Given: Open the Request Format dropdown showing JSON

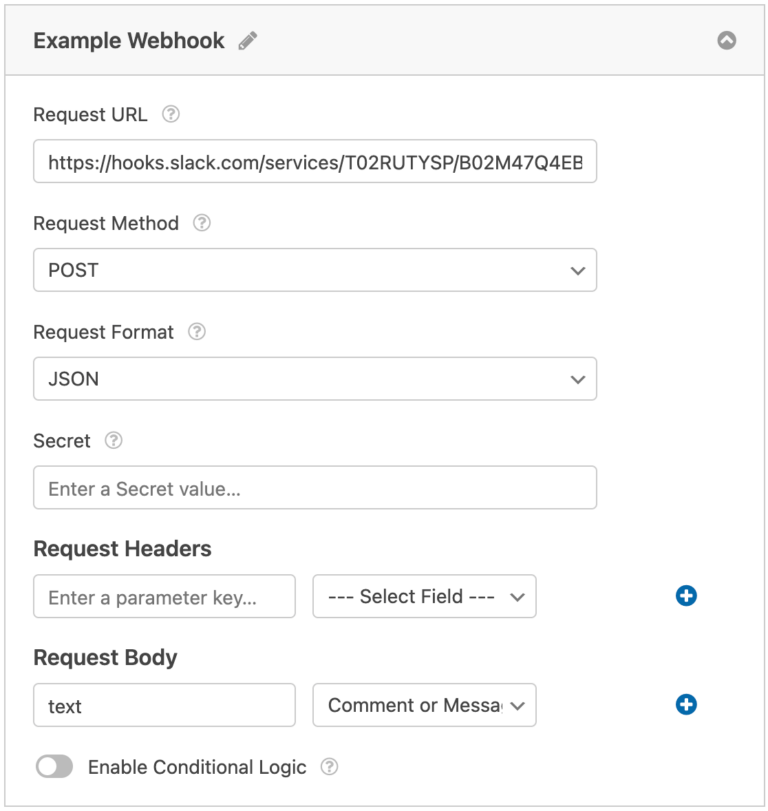Looking at the screenshot, I should 315,379.
